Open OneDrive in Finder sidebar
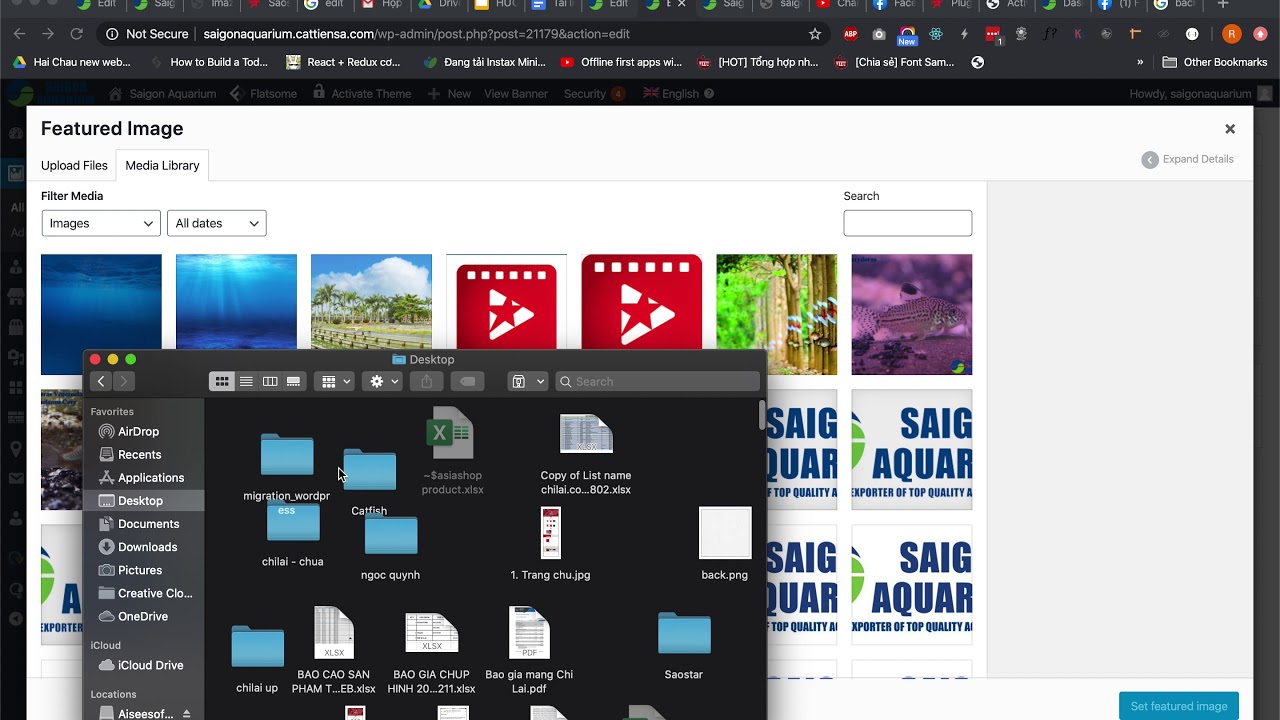The height and width of the screenshot is (720, 1280). pos(144,616)
